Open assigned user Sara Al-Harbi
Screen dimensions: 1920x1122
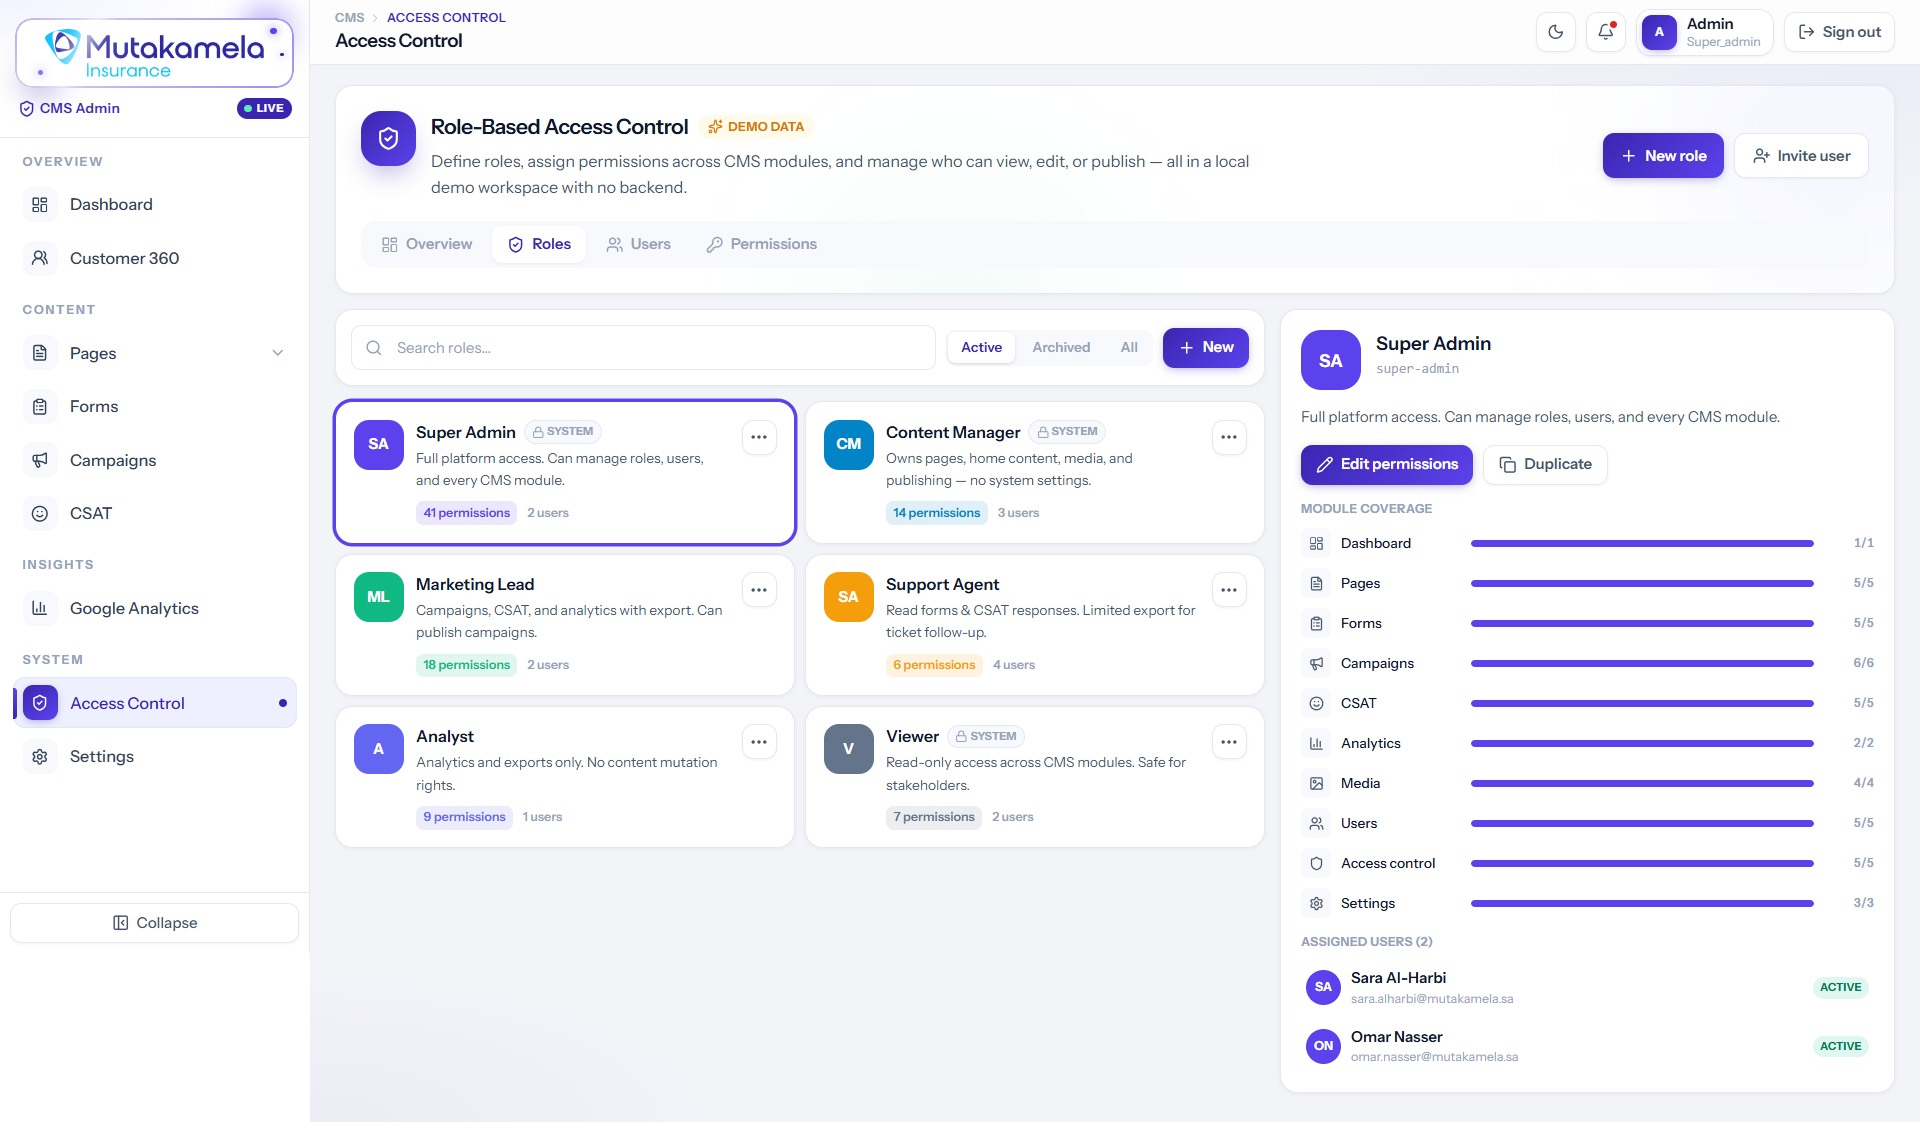tap(1587, 987)
